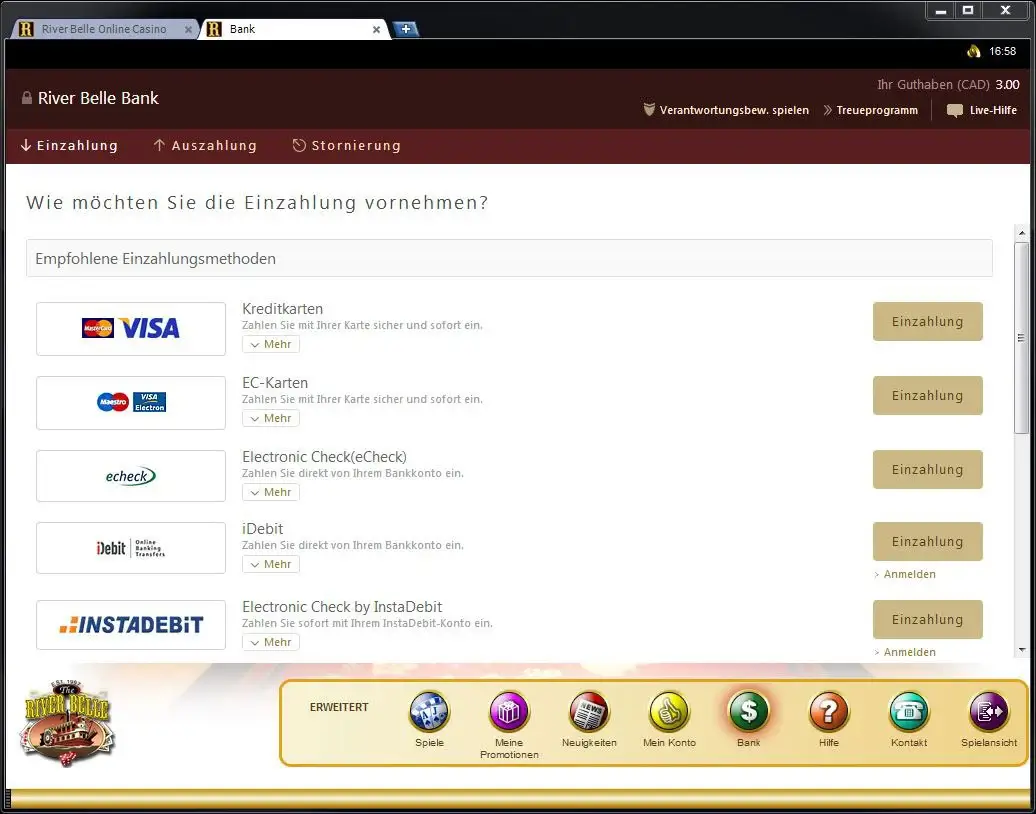
Task: Expand Mehr under Electronic Check(eCheck)
Action: point(271,492)
